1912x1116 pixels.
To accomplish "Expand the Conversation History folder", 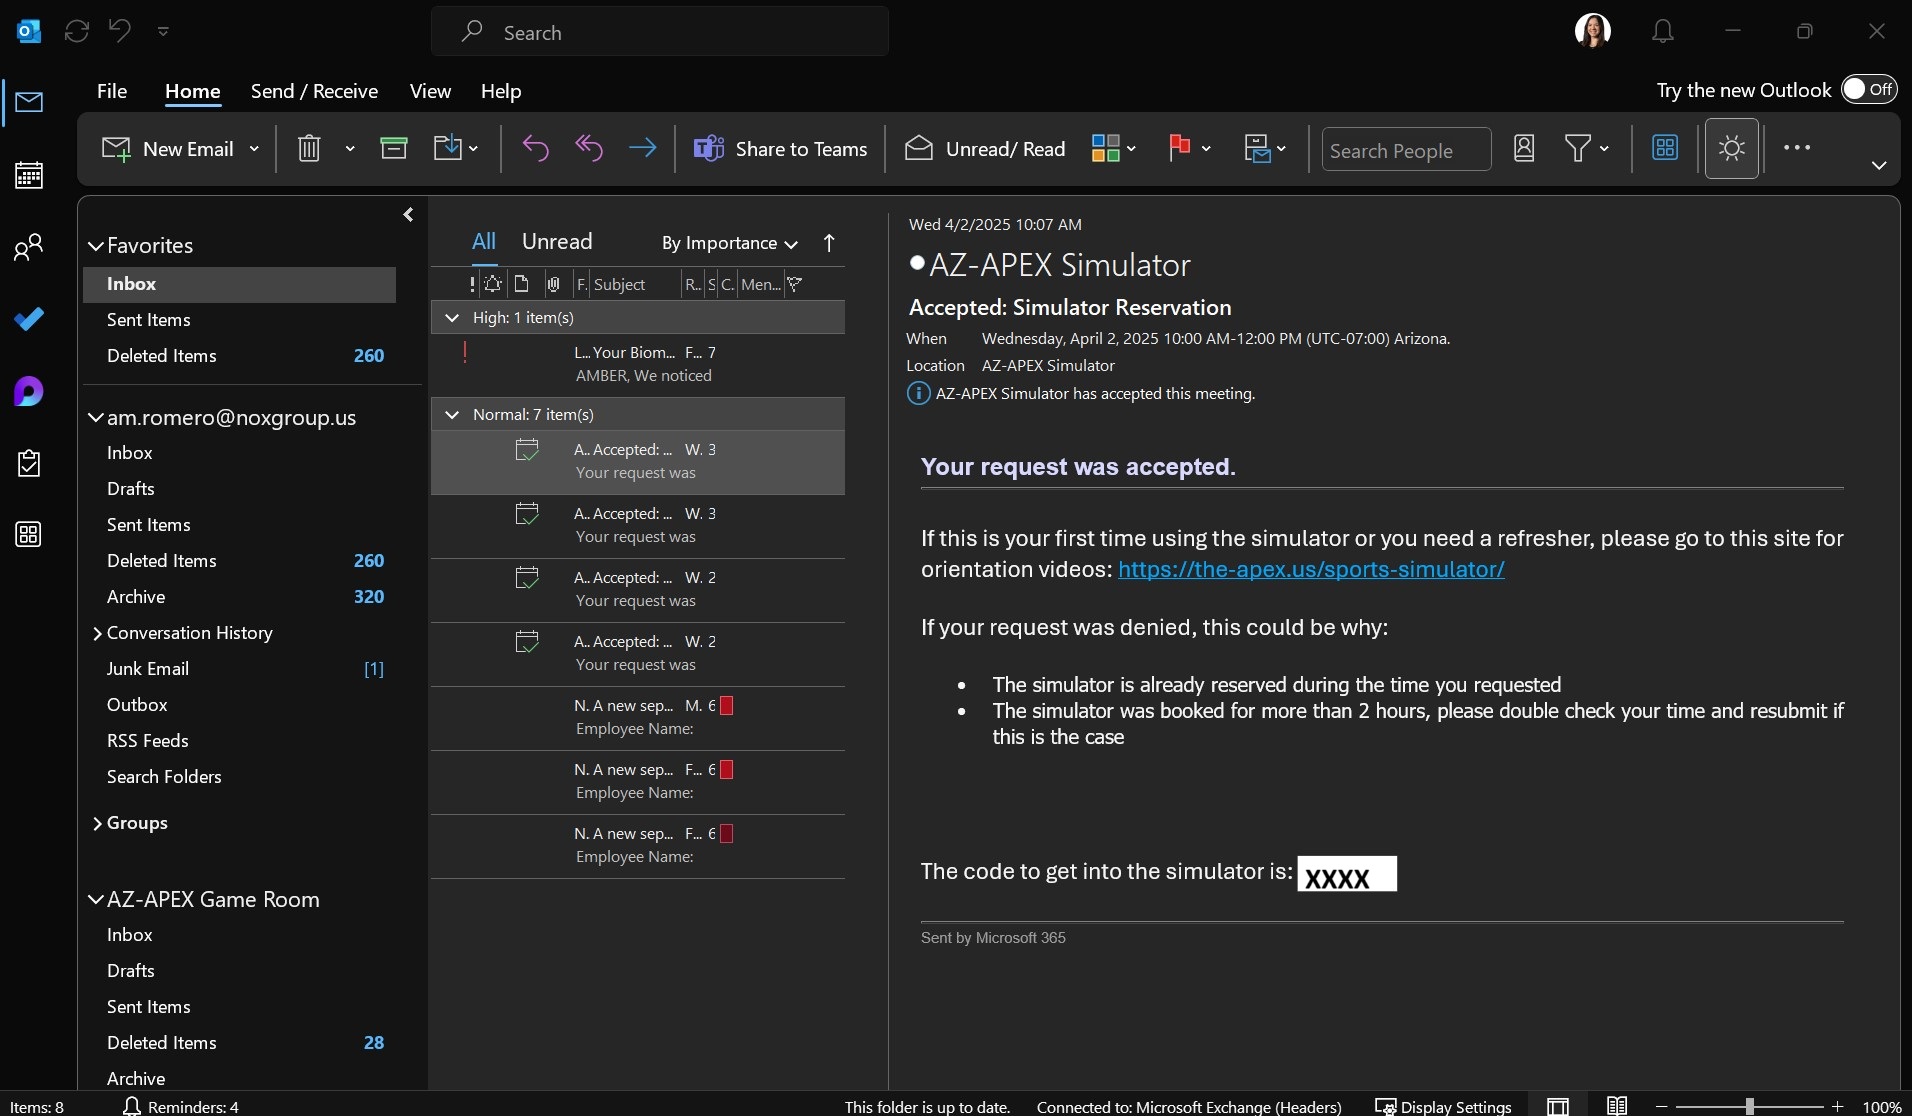I will [97, 633].
